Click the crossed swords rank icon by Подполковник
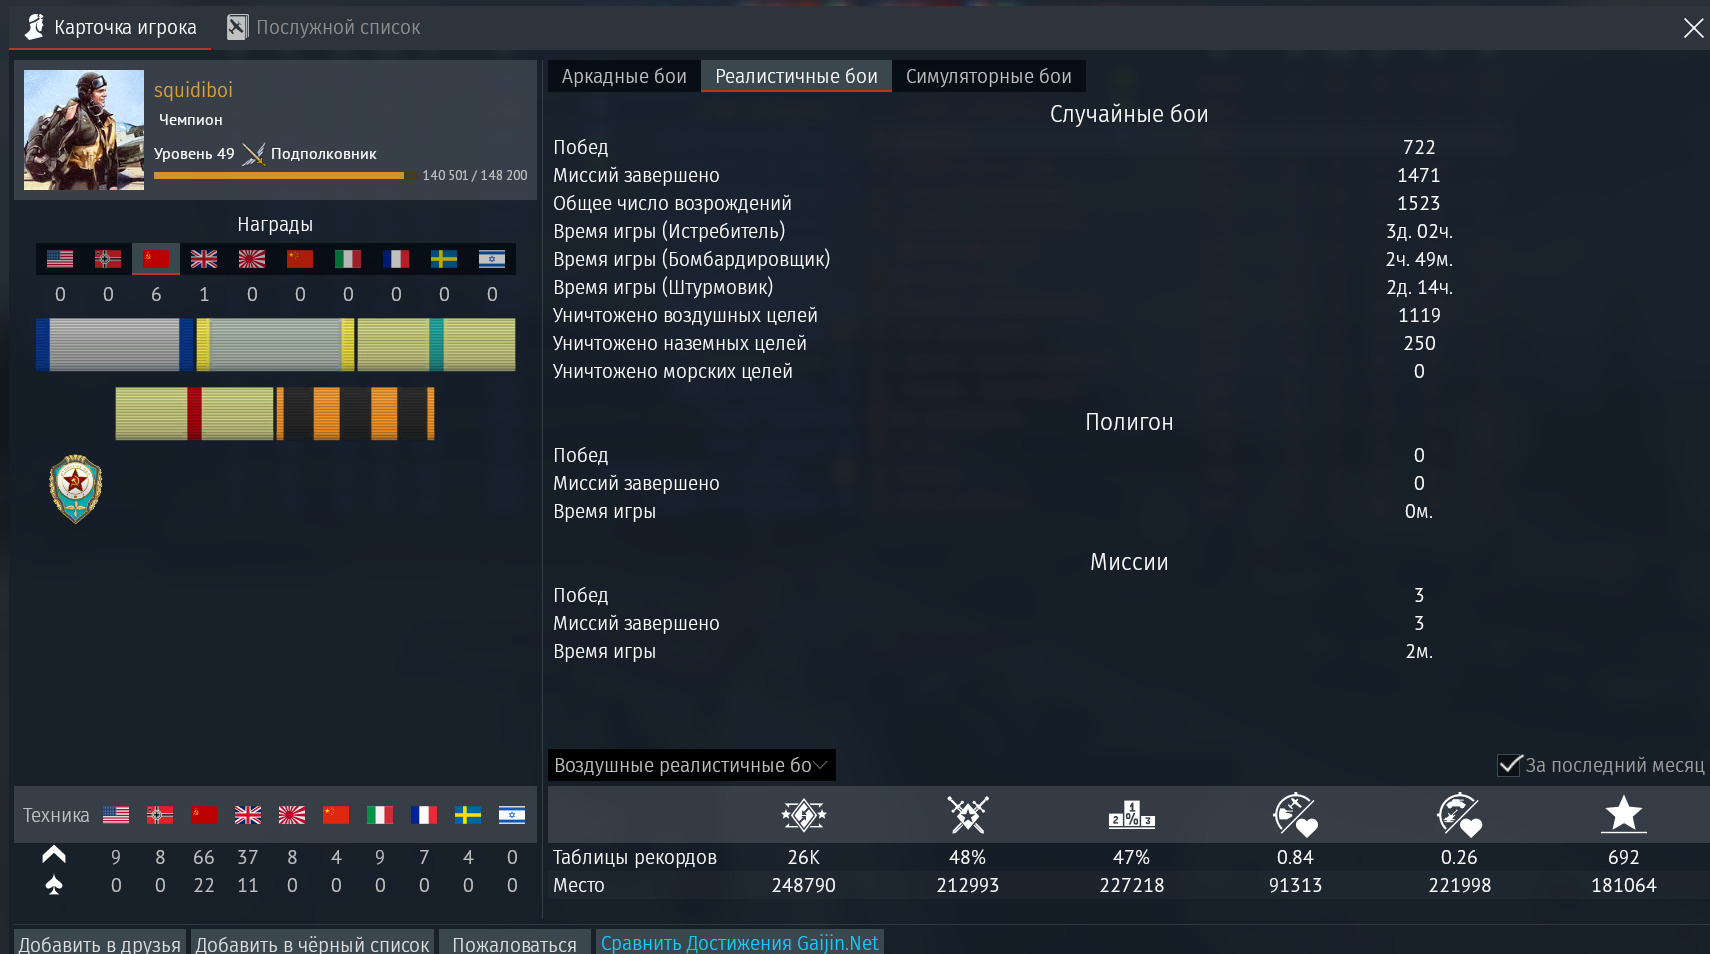Viewport: 1710px width, 954px height. tap(253, 154)
